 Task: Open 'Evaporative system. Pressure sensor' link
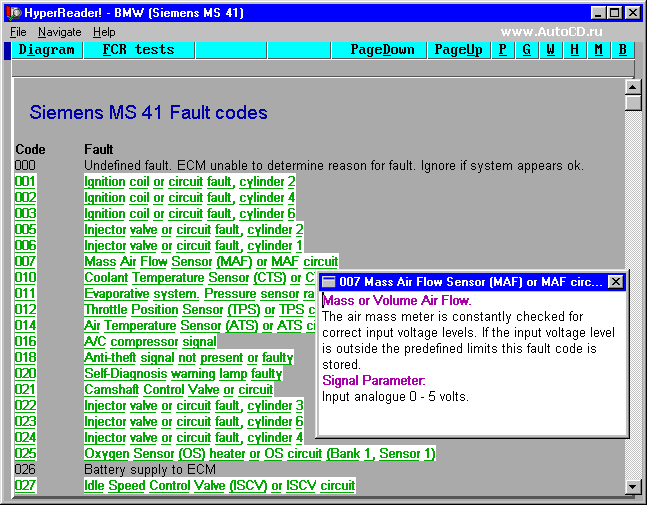[200, 294]
